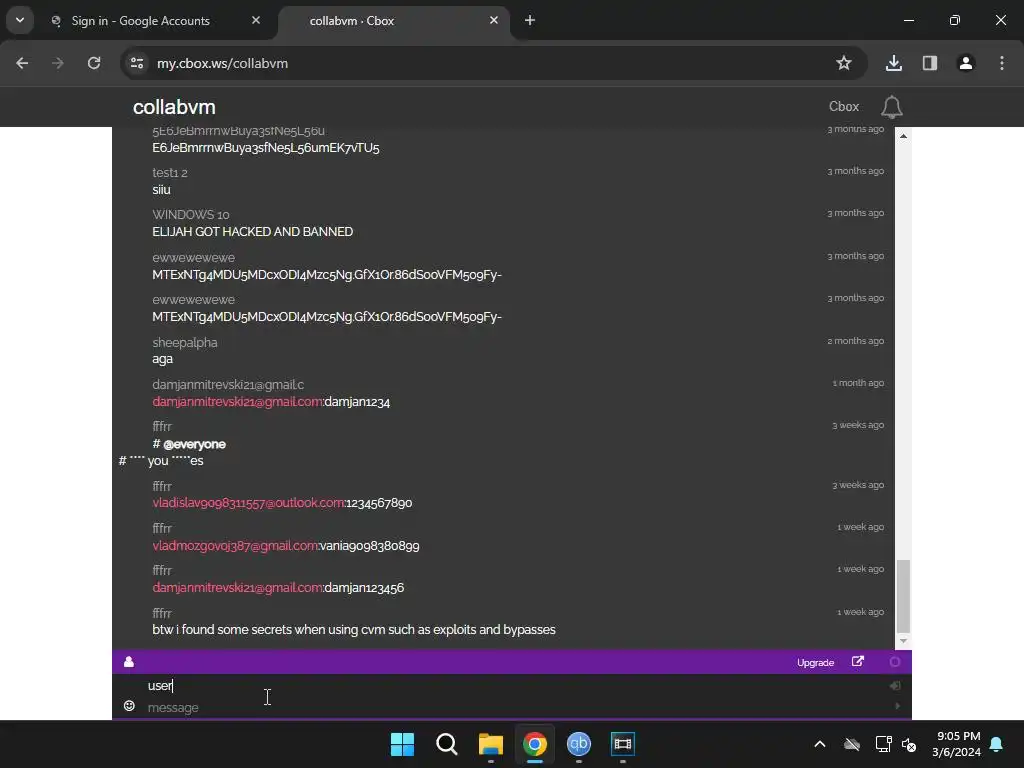Screen dimensions: 1024x768
Task: Expand the tab search dropdown
Action: coord(20,20)
